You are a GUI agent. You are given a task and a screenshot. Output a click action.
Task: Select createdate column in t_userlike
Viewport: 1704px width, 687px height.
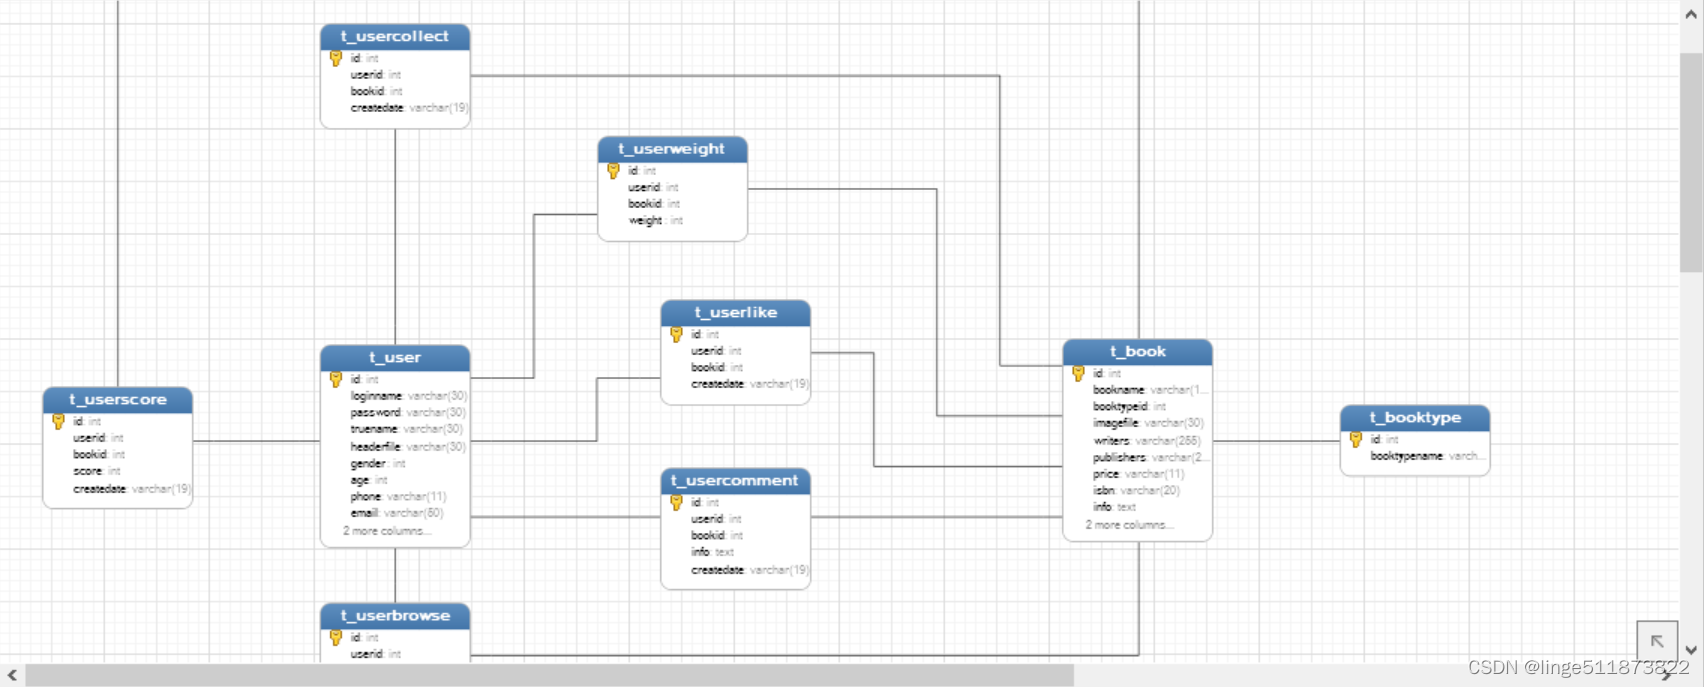point(750,384)
